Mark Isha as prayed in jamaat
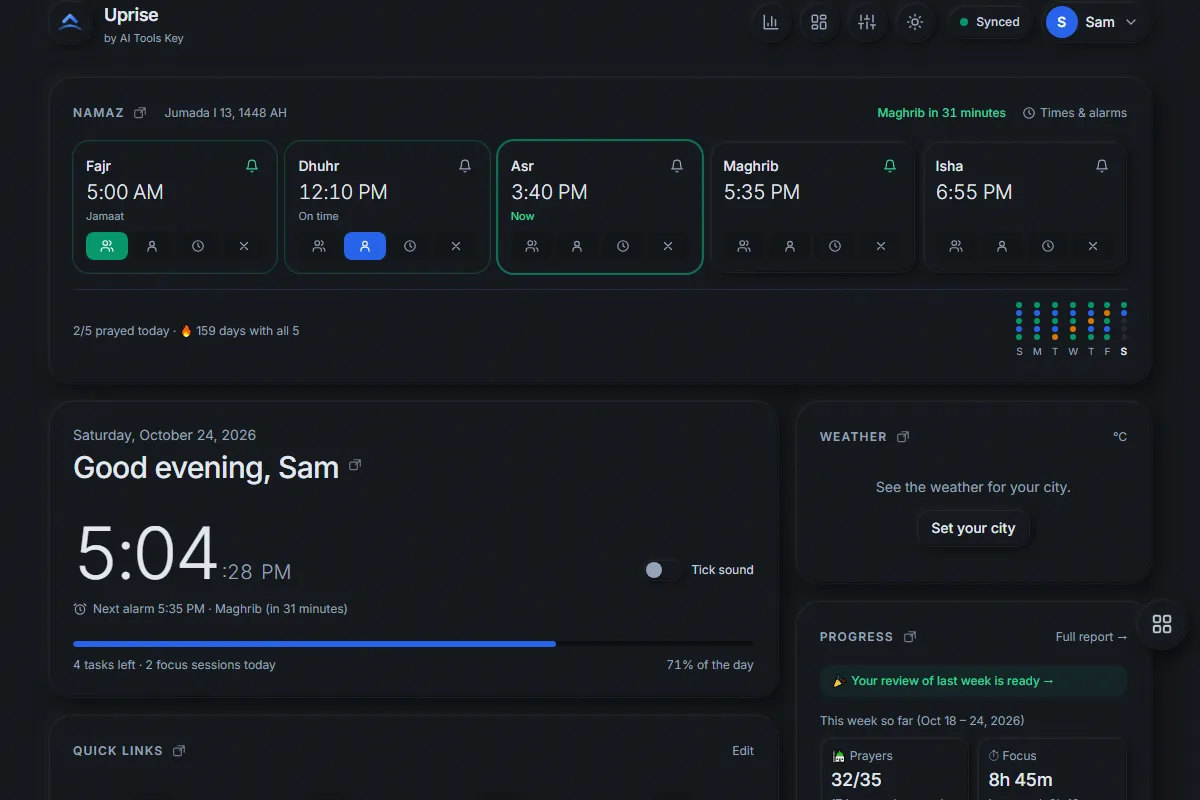This screenshot has height=800, width=1200. [x=956, y=246]
